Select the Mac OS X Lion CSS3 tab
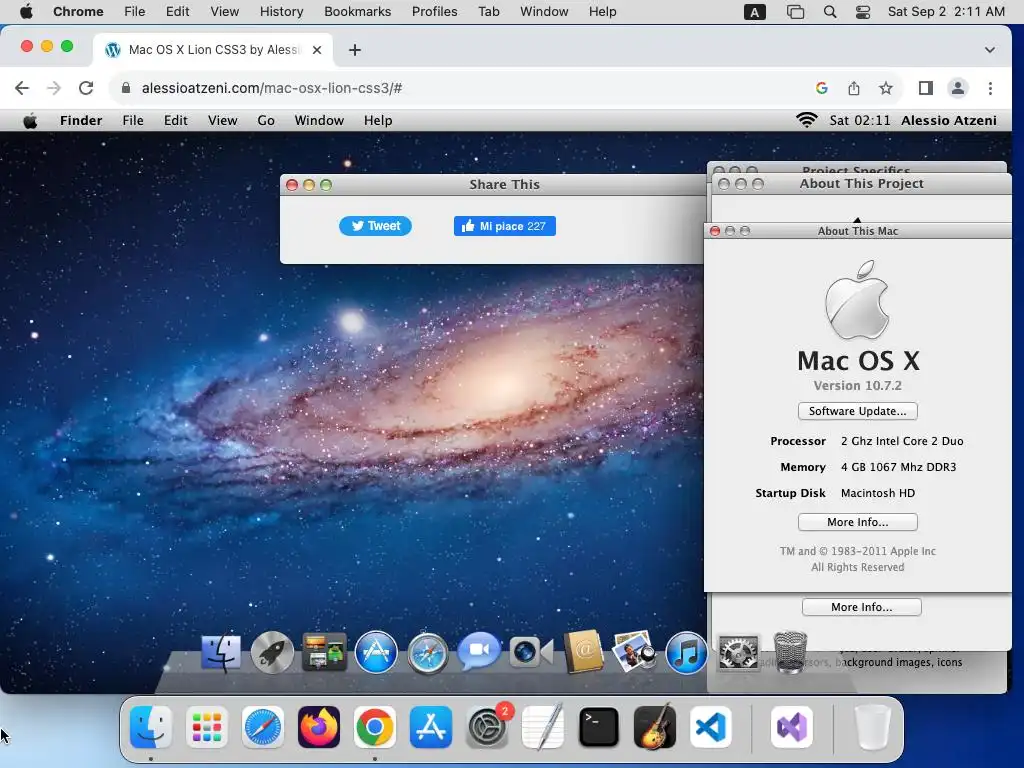This screenshot has width=1024, height=768. pyautogui.click(x=212, y=50)
